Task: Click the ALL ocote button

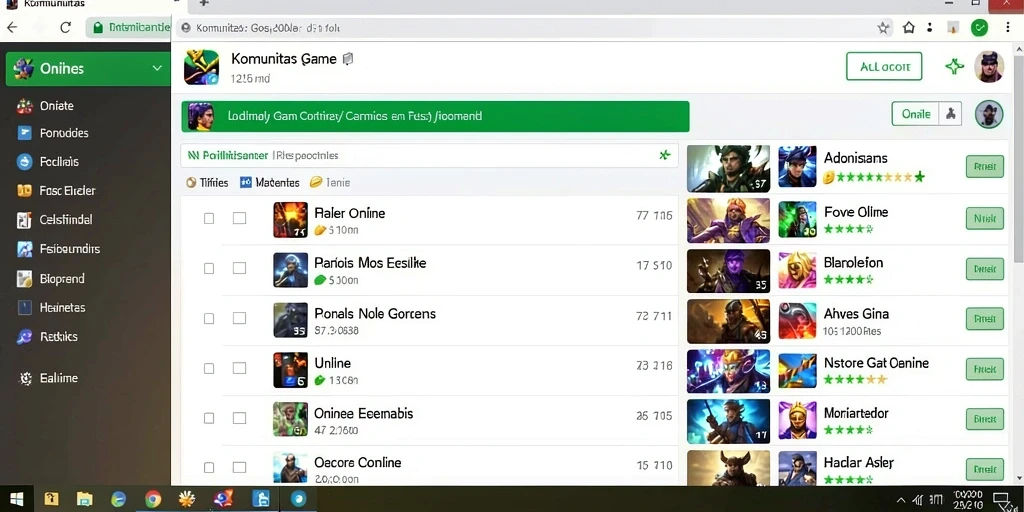Action: [884, 67]
